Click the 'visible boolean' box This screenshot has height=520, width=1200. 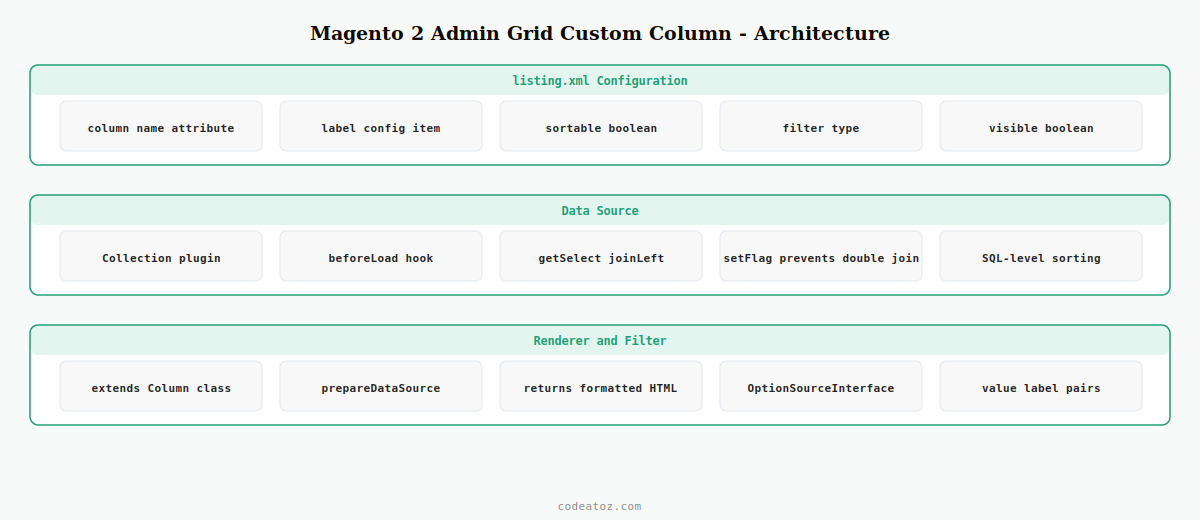pos(1041,126)
